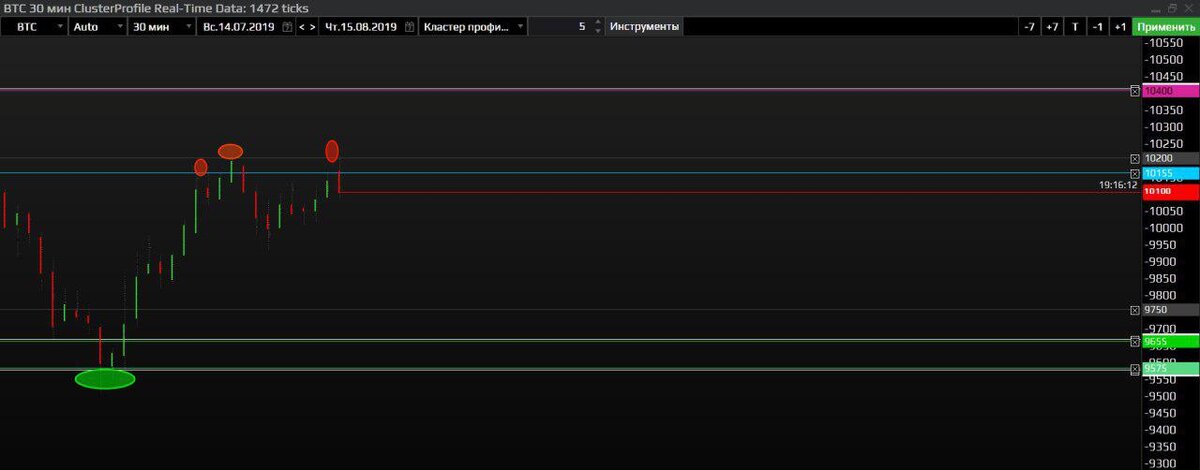The width and height of the screenshot is (1200, 470).
Task: Click the +7 days button
Action: click(1052, 27)
